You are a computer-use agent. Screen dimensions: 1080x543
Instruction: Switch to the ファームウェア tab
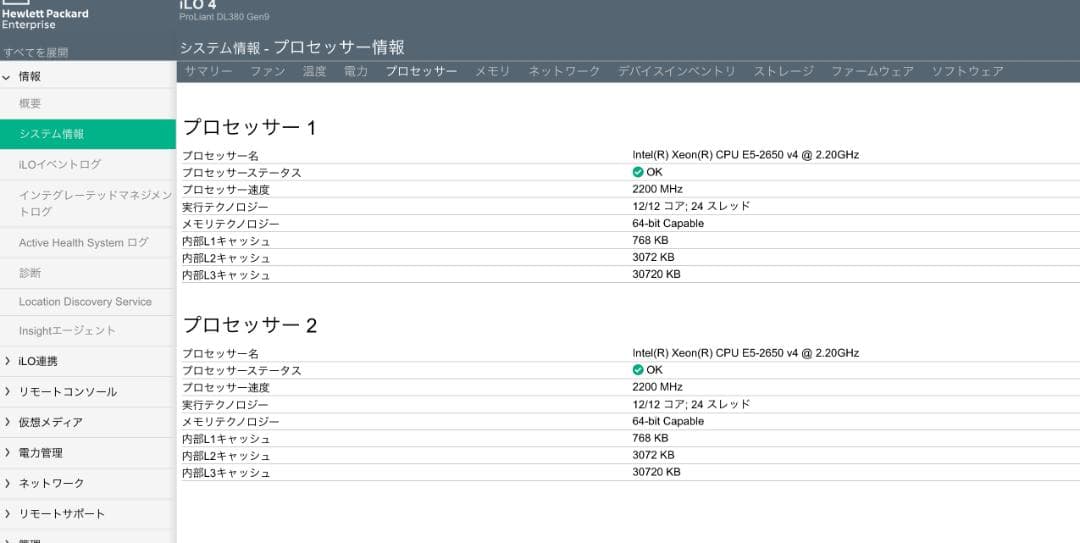point(873,71)
